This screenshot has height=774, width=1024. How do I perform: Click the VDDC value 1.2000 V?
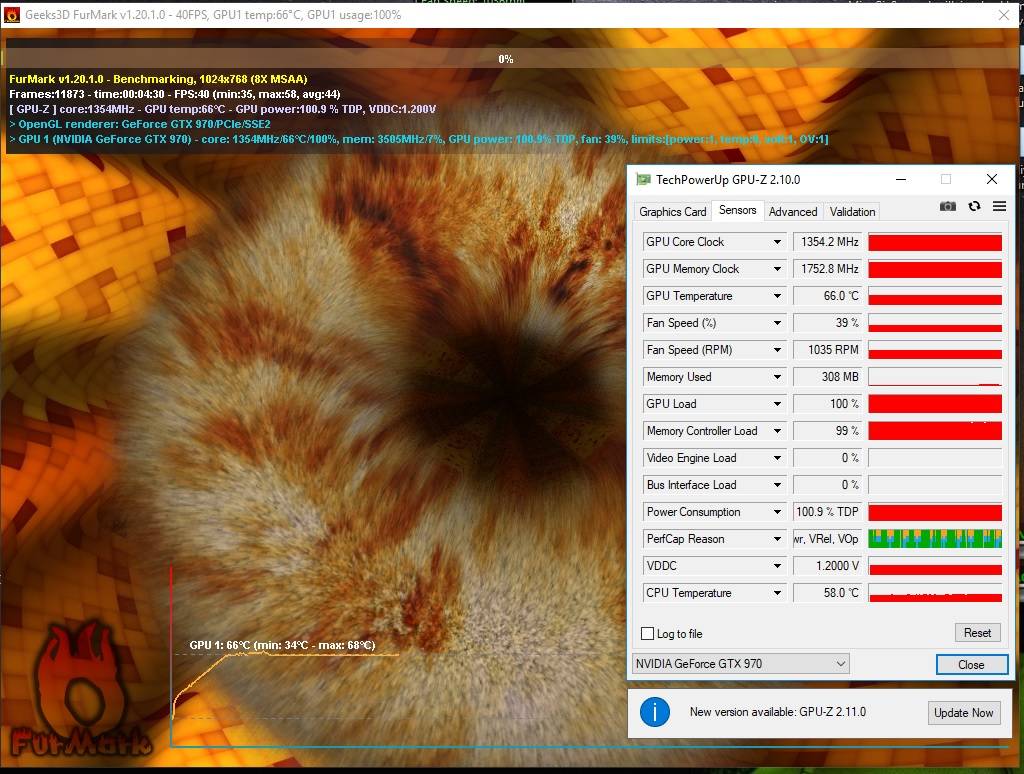click(x=827, y=566)
